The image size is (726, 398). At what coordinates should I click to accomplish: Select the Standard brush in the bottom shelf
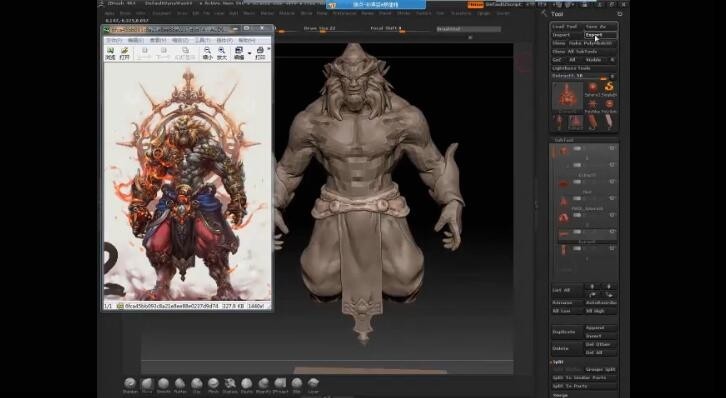130,384
